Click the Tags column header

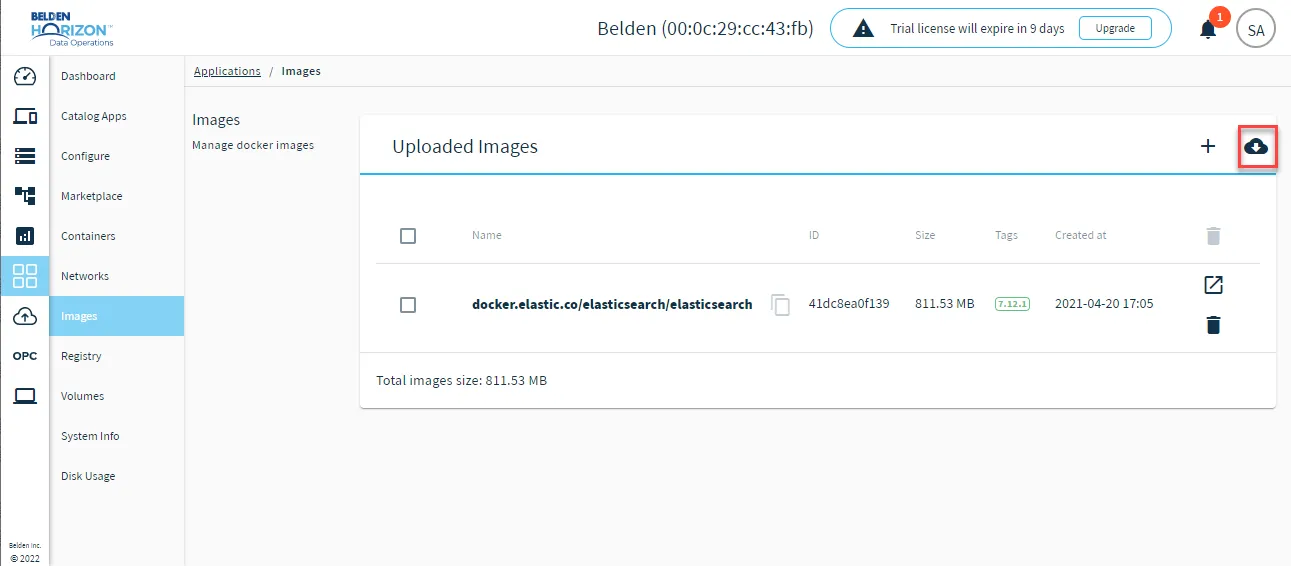(x=1006, y=235)
